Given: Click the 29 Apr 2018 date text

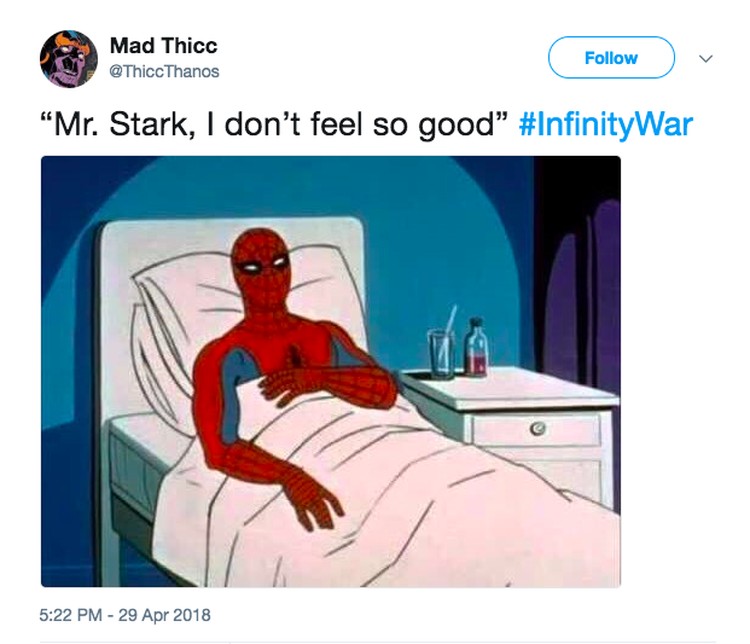Looking at the screenshot, I should 164,615.
